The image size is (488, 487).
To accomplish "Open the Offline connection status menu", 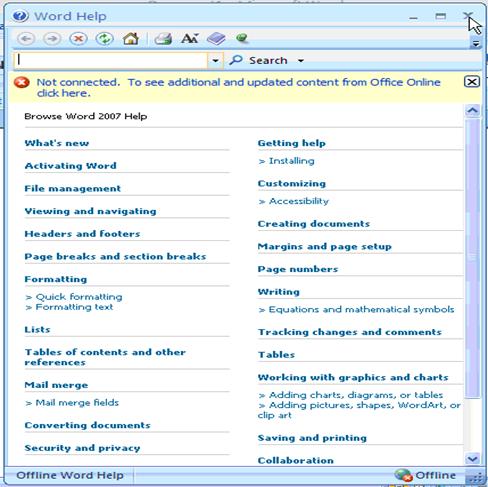I will pyautogui.click(x=425, y=475).
